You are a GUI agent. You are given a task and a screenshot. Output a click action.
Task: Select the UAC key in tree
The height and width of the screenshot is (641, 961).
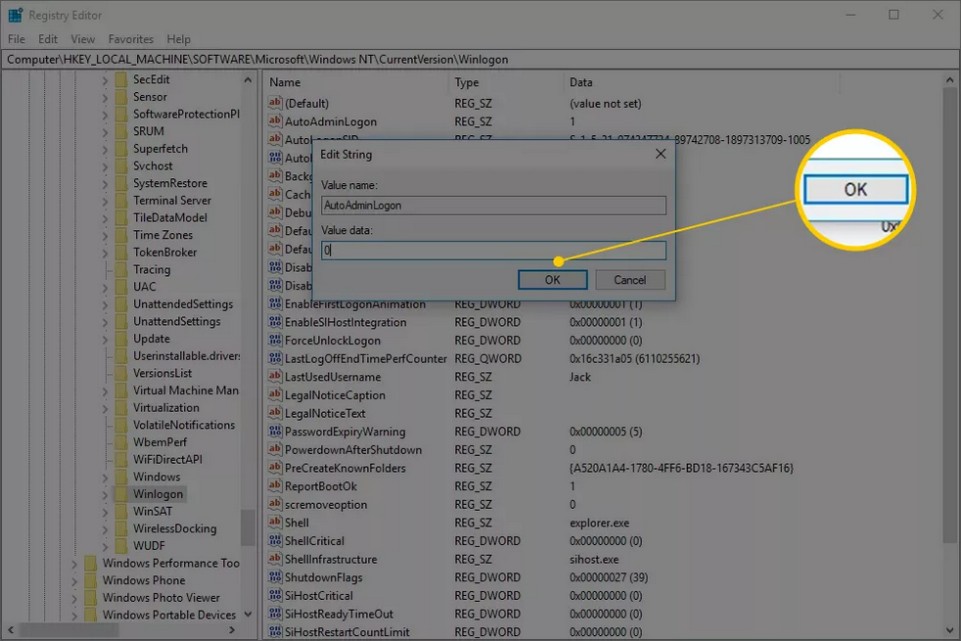coord(145,287)
